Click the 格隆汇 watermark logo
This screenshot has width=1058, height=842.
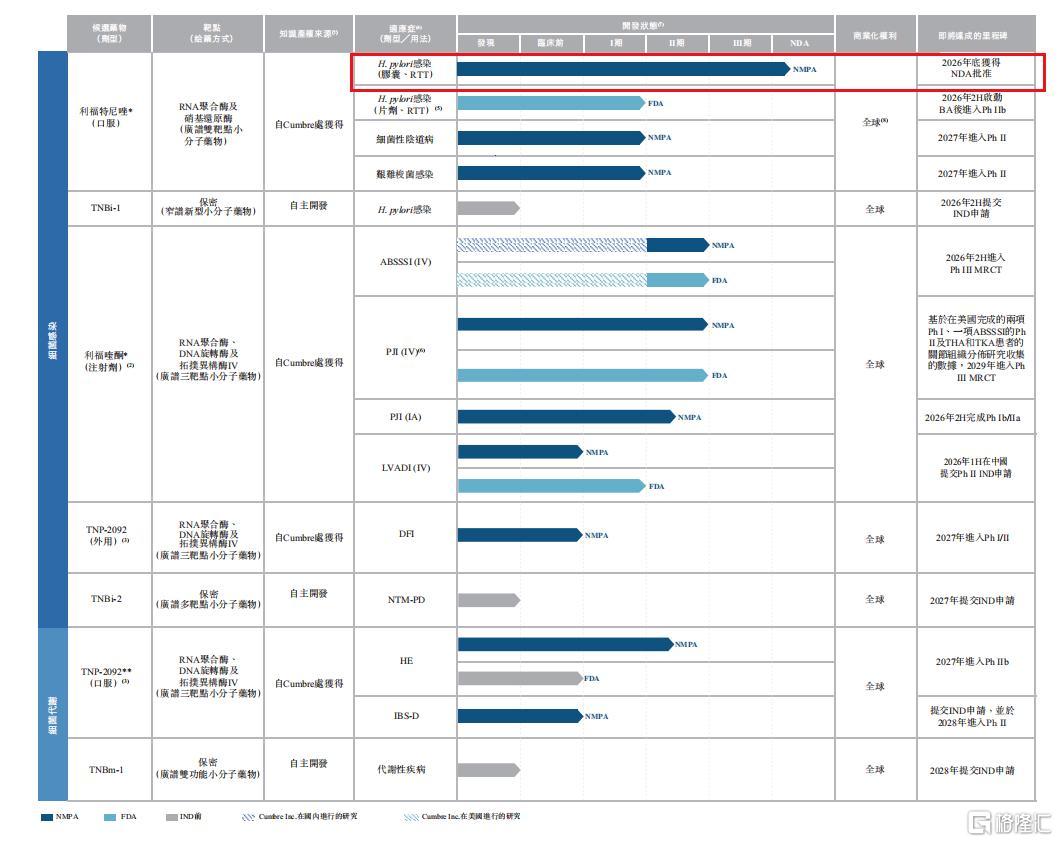[x=1009, y=822]
